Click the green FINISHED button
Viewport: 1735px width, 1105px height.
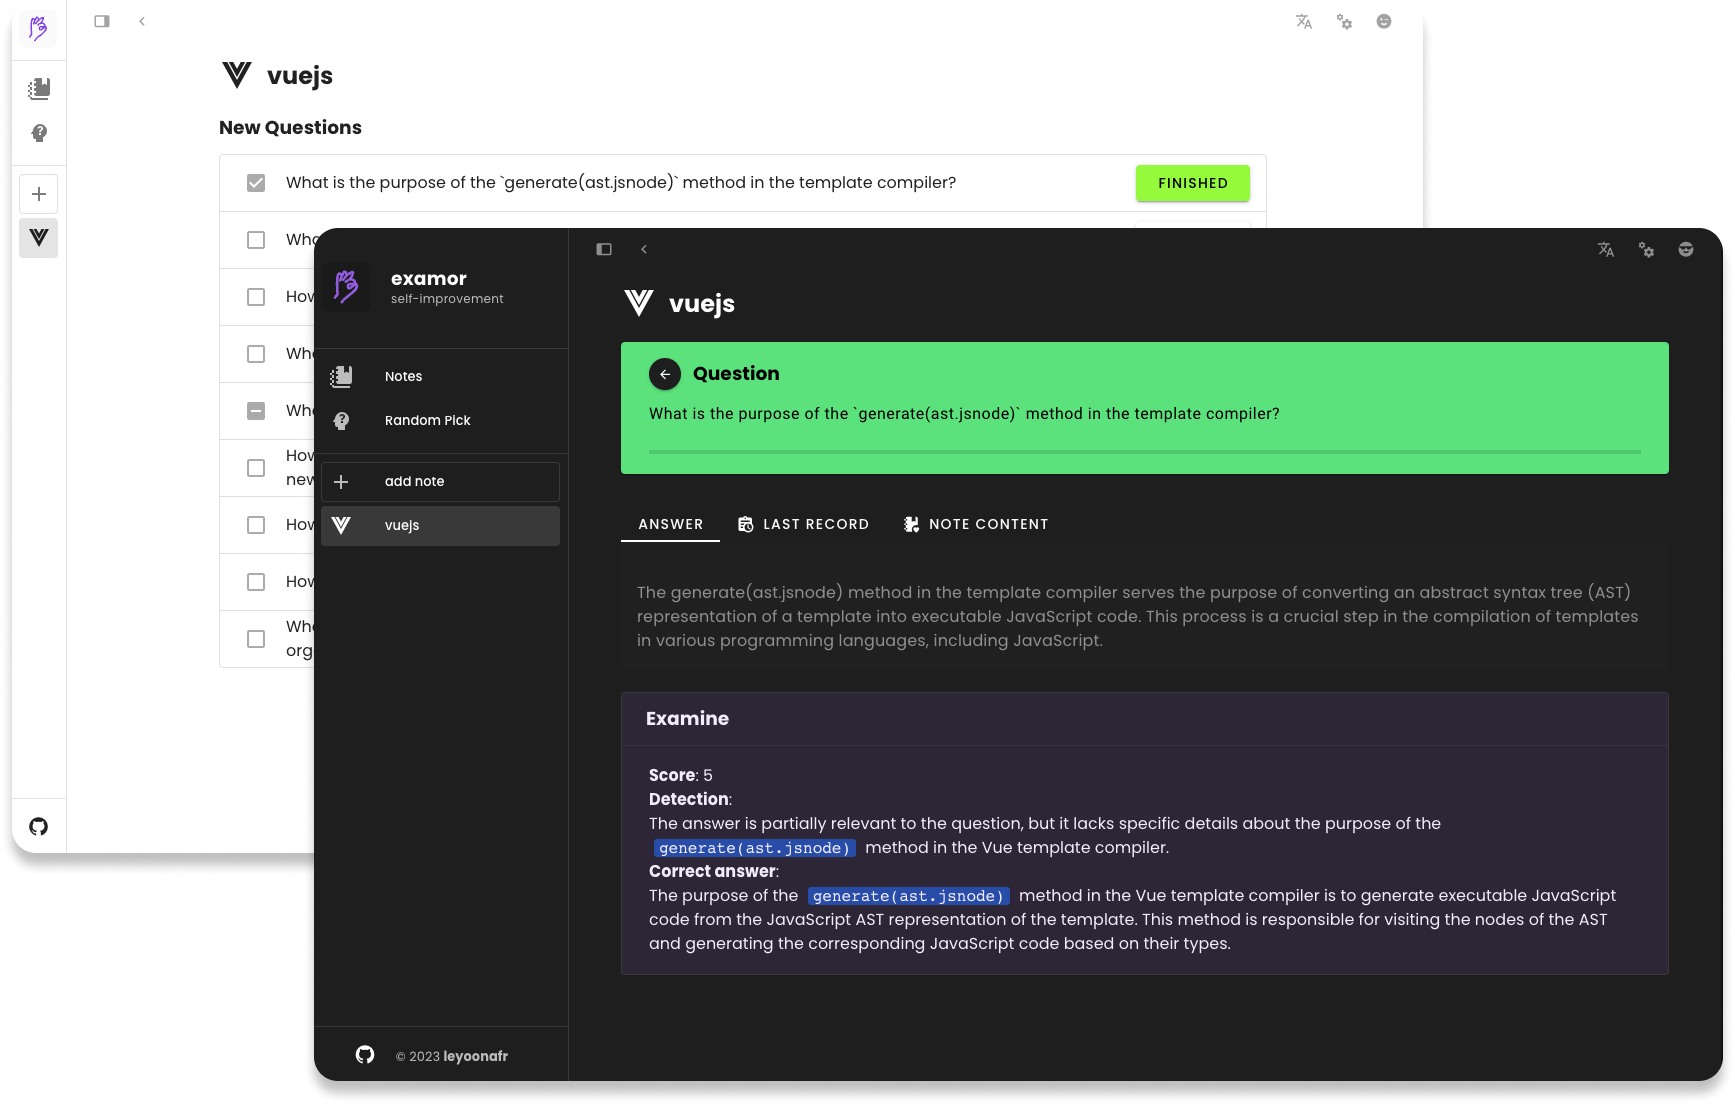(1192, 183)
